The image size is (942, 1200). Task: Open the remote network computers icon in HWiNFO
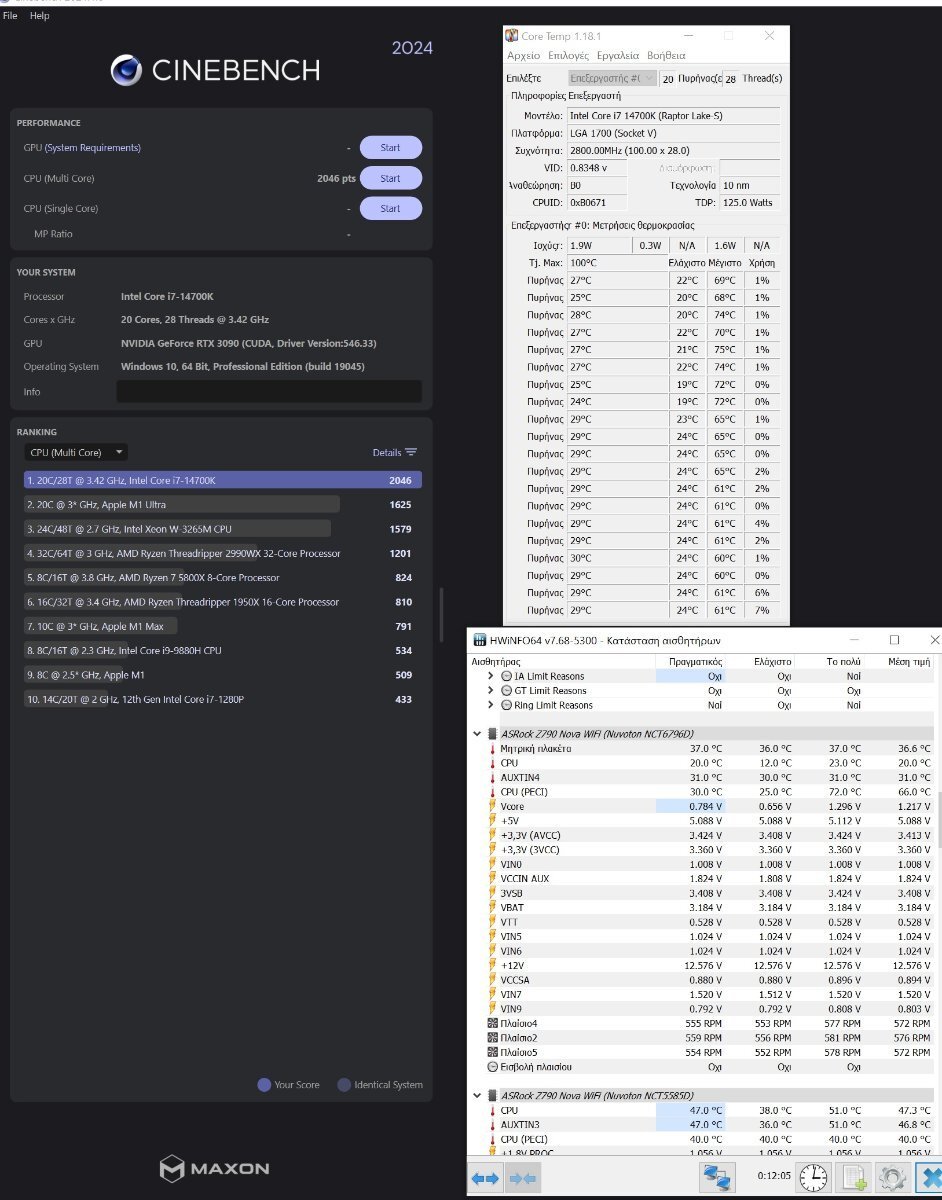(x=716, y=1177)
